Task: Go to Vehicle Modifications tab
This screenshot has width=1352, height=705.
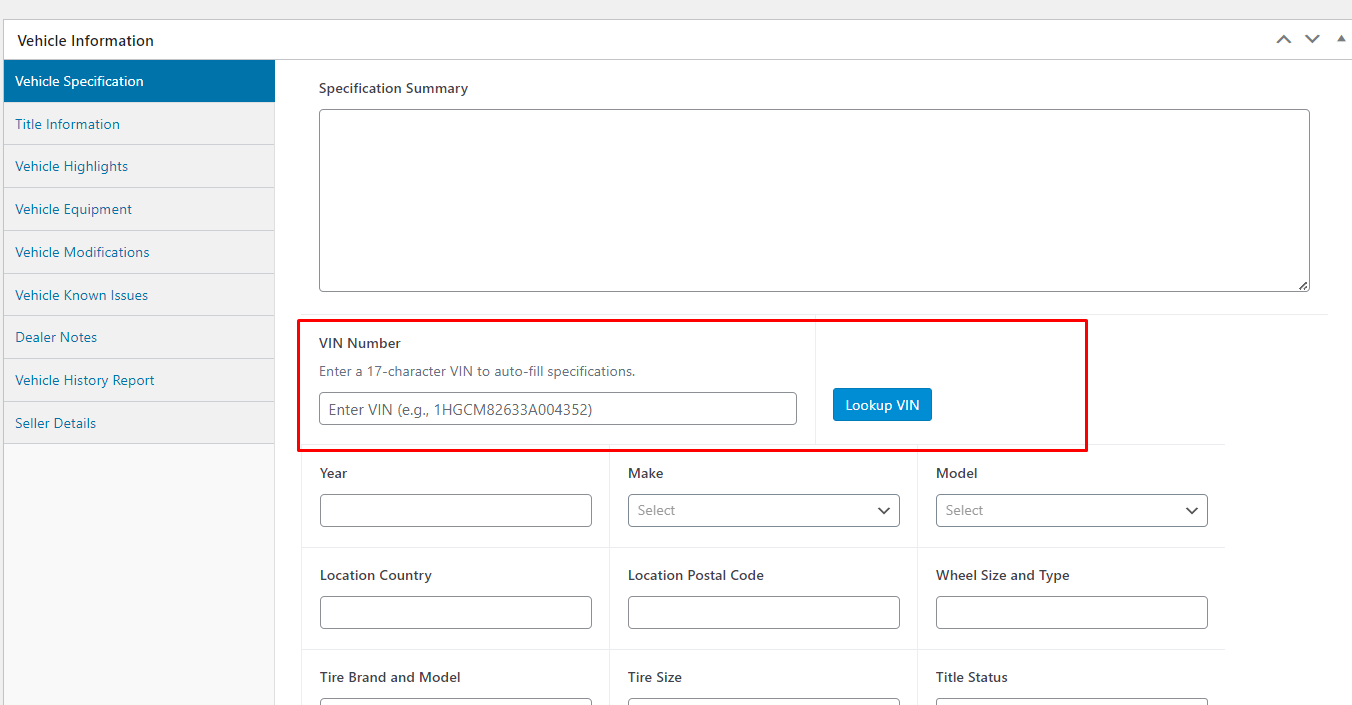Action: (139, 252)
